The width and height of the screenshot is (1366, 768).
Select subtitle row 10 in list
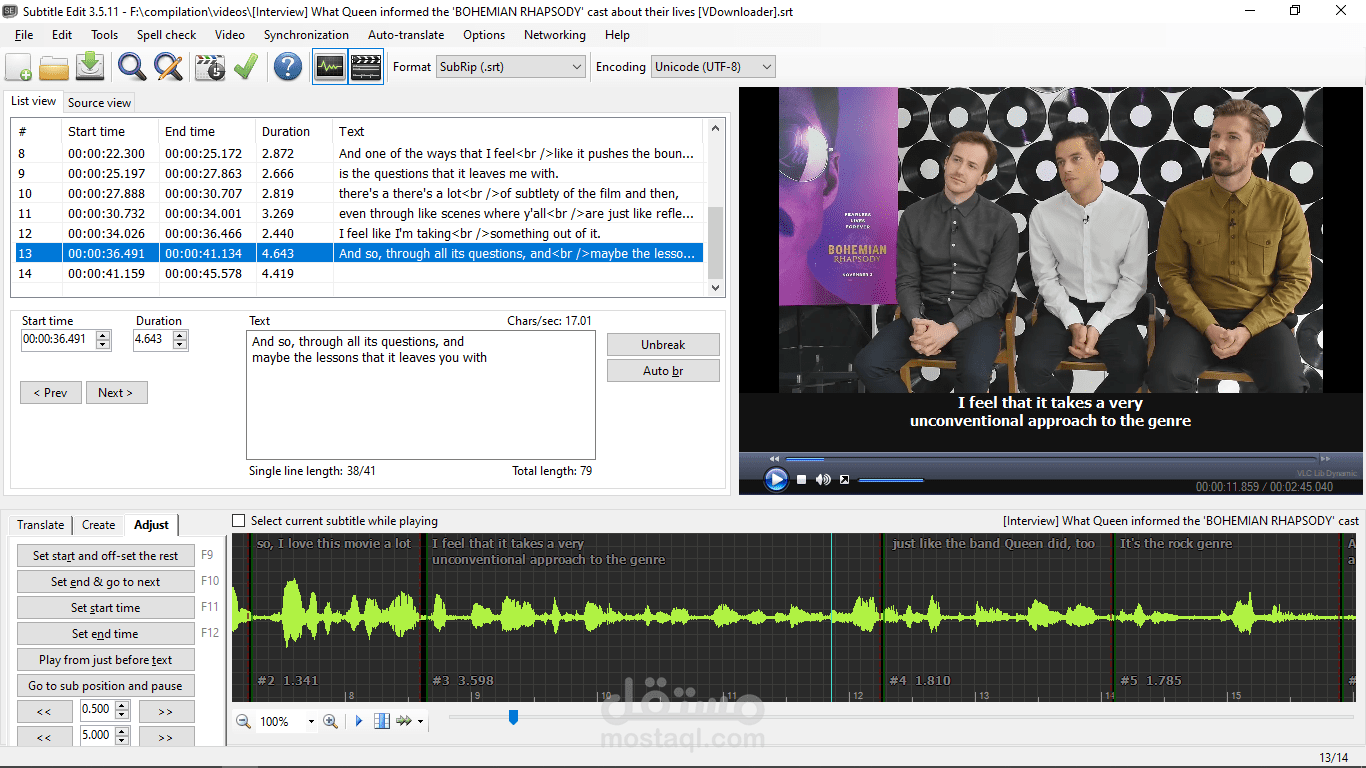click(359, 194)
